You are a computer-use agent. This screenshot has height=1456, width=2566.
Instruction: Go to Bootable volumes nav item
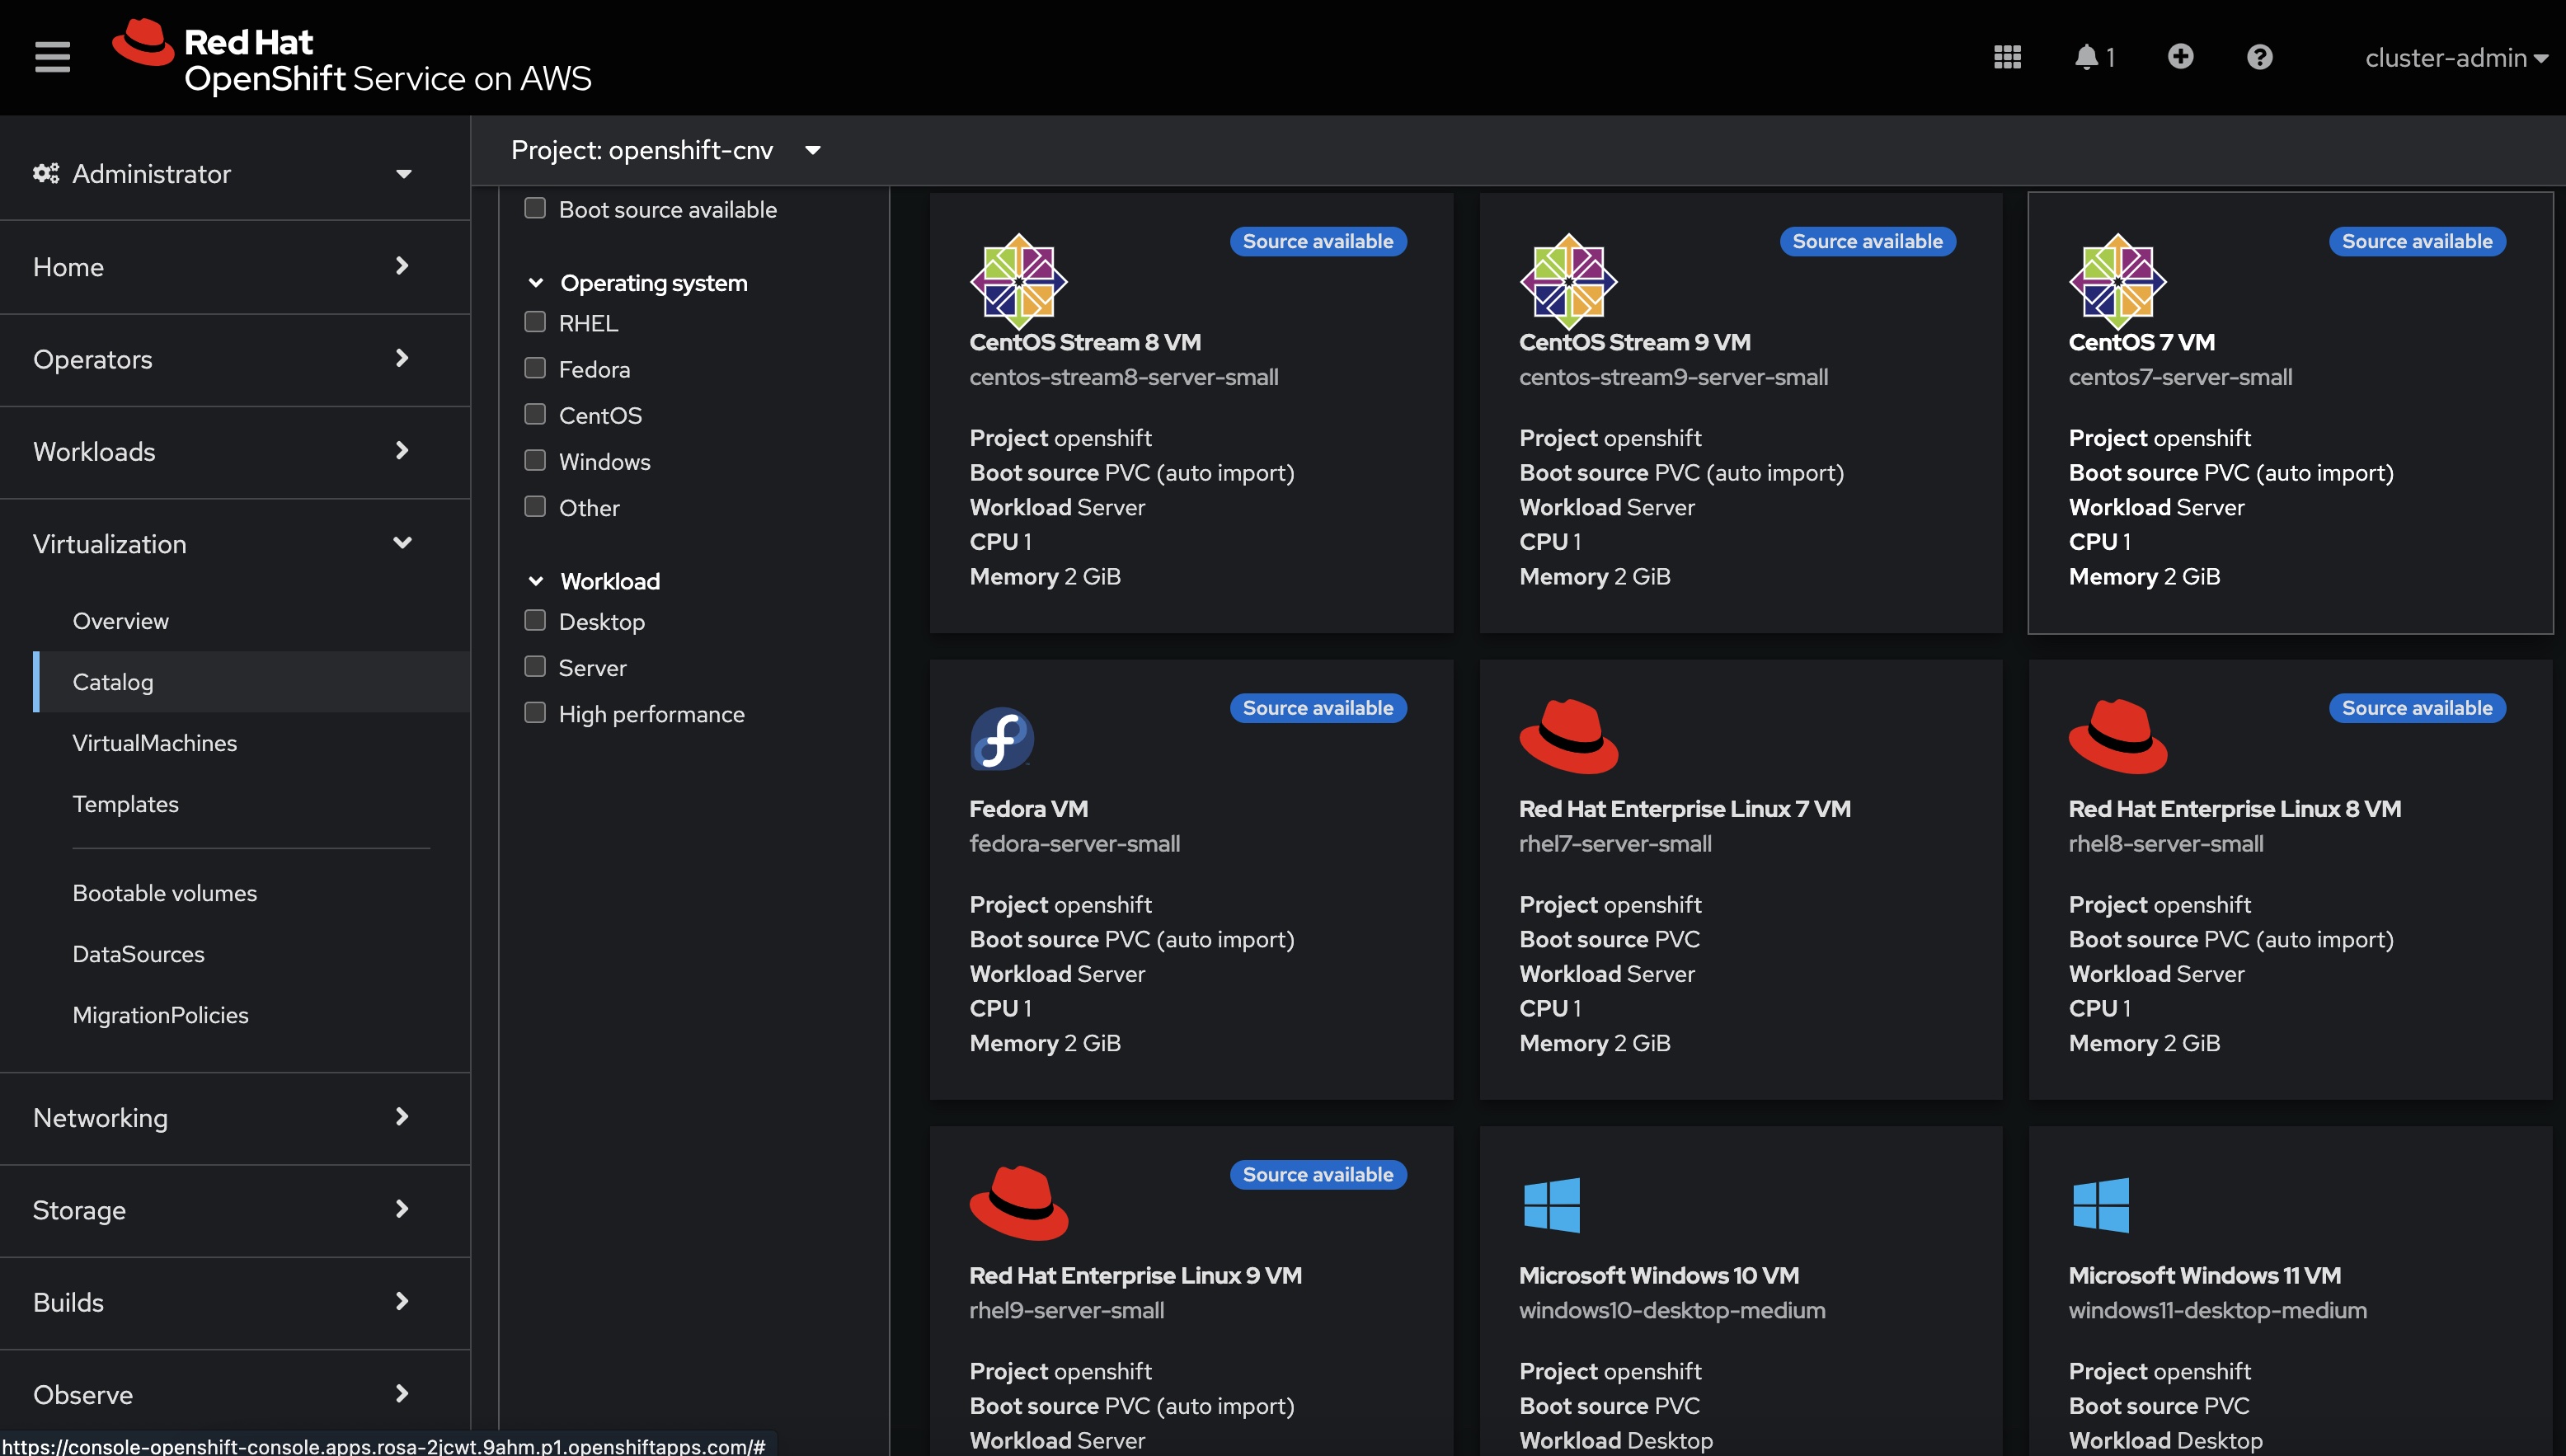[165, 893]
